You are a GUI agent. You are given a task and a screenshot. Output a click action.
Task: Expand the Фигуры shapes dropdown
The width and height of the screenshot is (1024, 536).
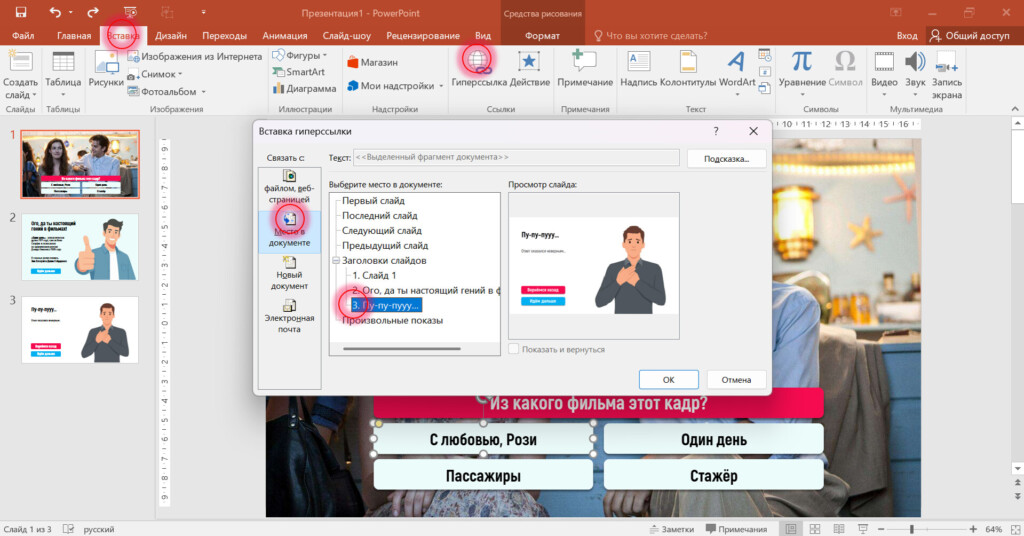point(301,56)
